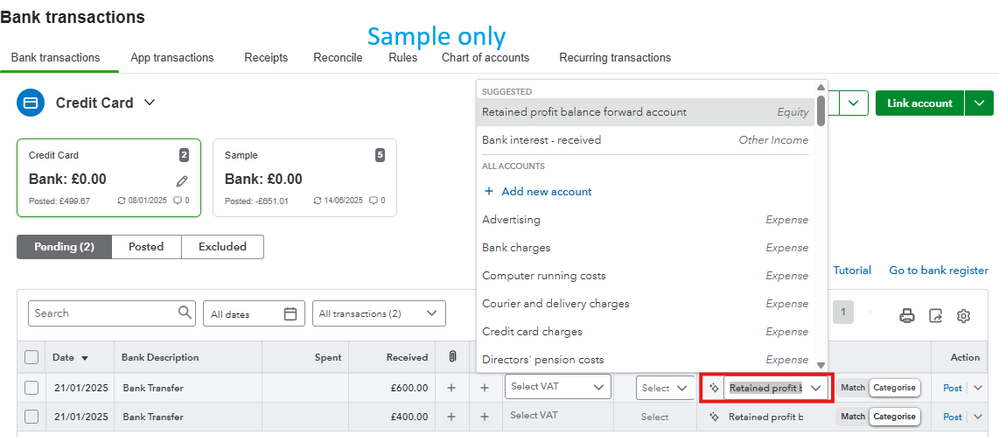Click the pencil edit icon on Credit Card tile
This screenshot has height=437, width=999.
(x=181, y=181)
